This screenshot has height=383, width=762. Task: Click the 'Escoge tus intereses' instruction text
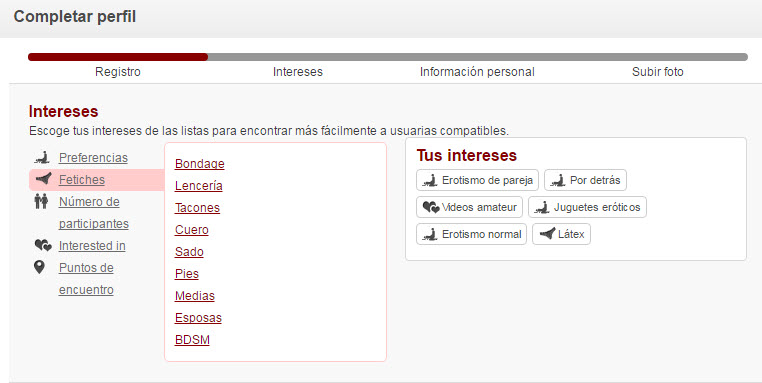269,131
